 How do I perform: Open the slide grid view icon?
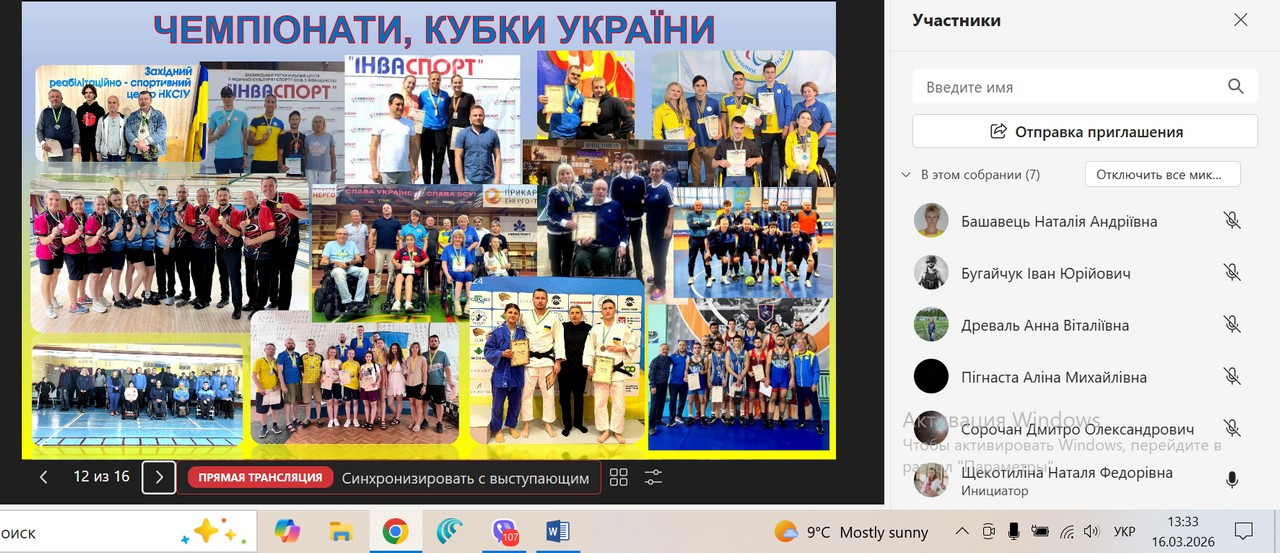(x=618, y=477)
